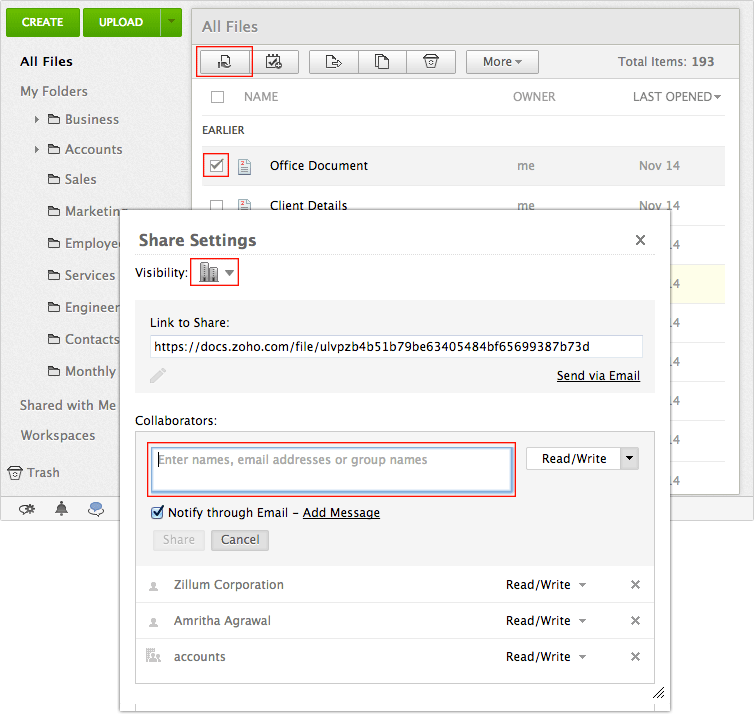Check the Client Details row checkbox
This screenshot has height=714, width=754.
[x=216, y=205]
